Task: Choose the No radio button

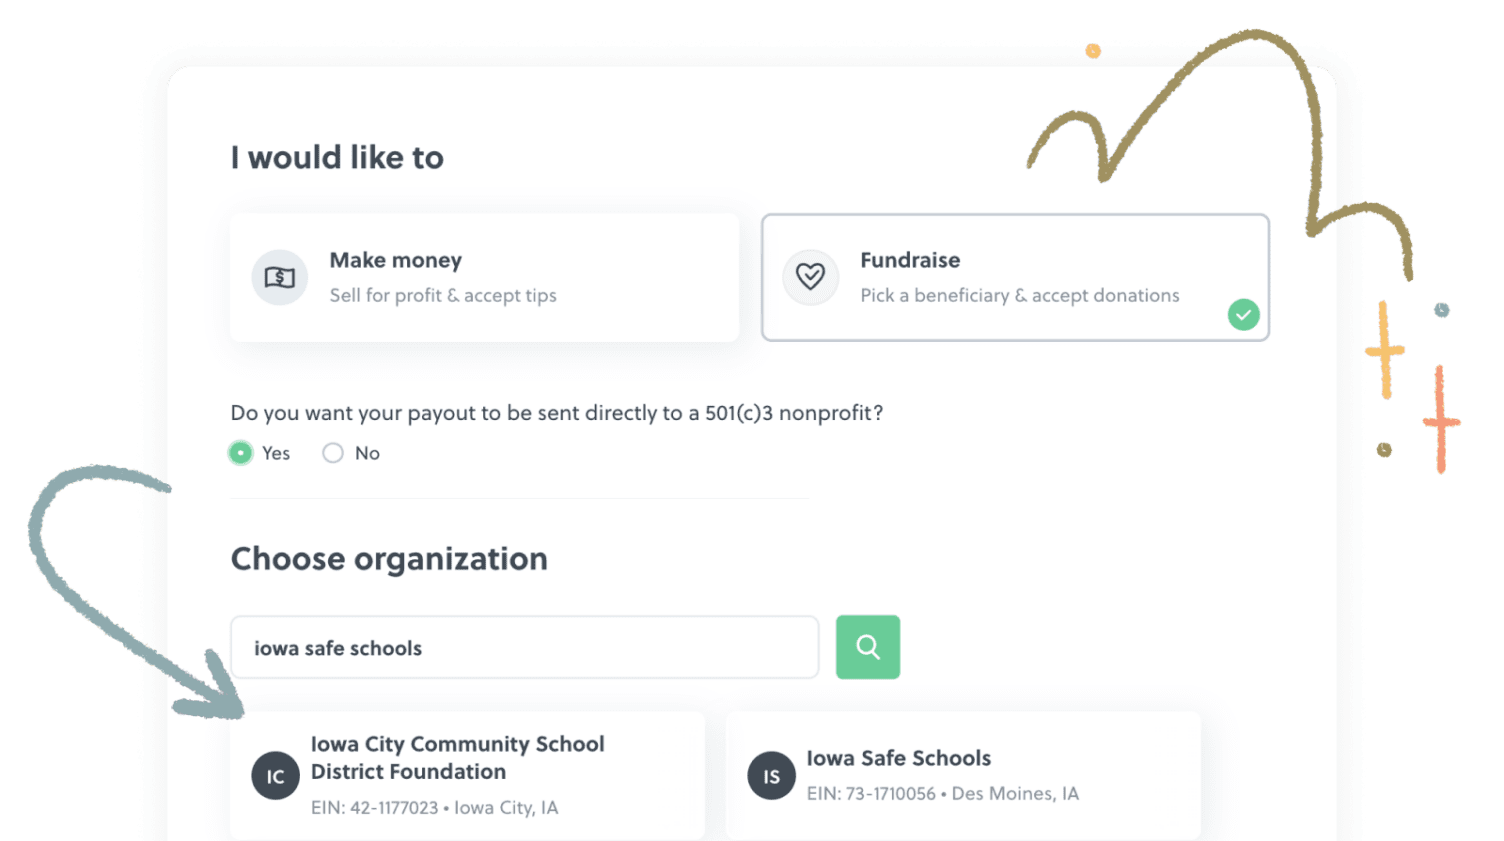Action: [333, 453]
